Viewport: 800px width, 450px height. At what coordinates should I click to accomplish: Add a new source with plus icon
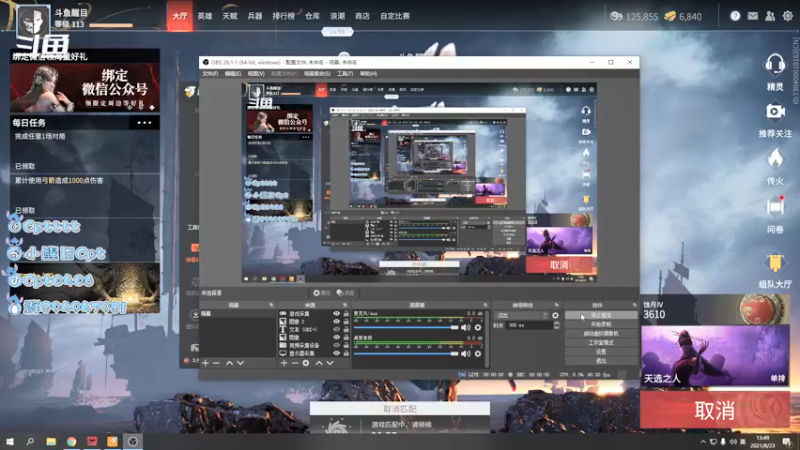[x=284, y=363]
